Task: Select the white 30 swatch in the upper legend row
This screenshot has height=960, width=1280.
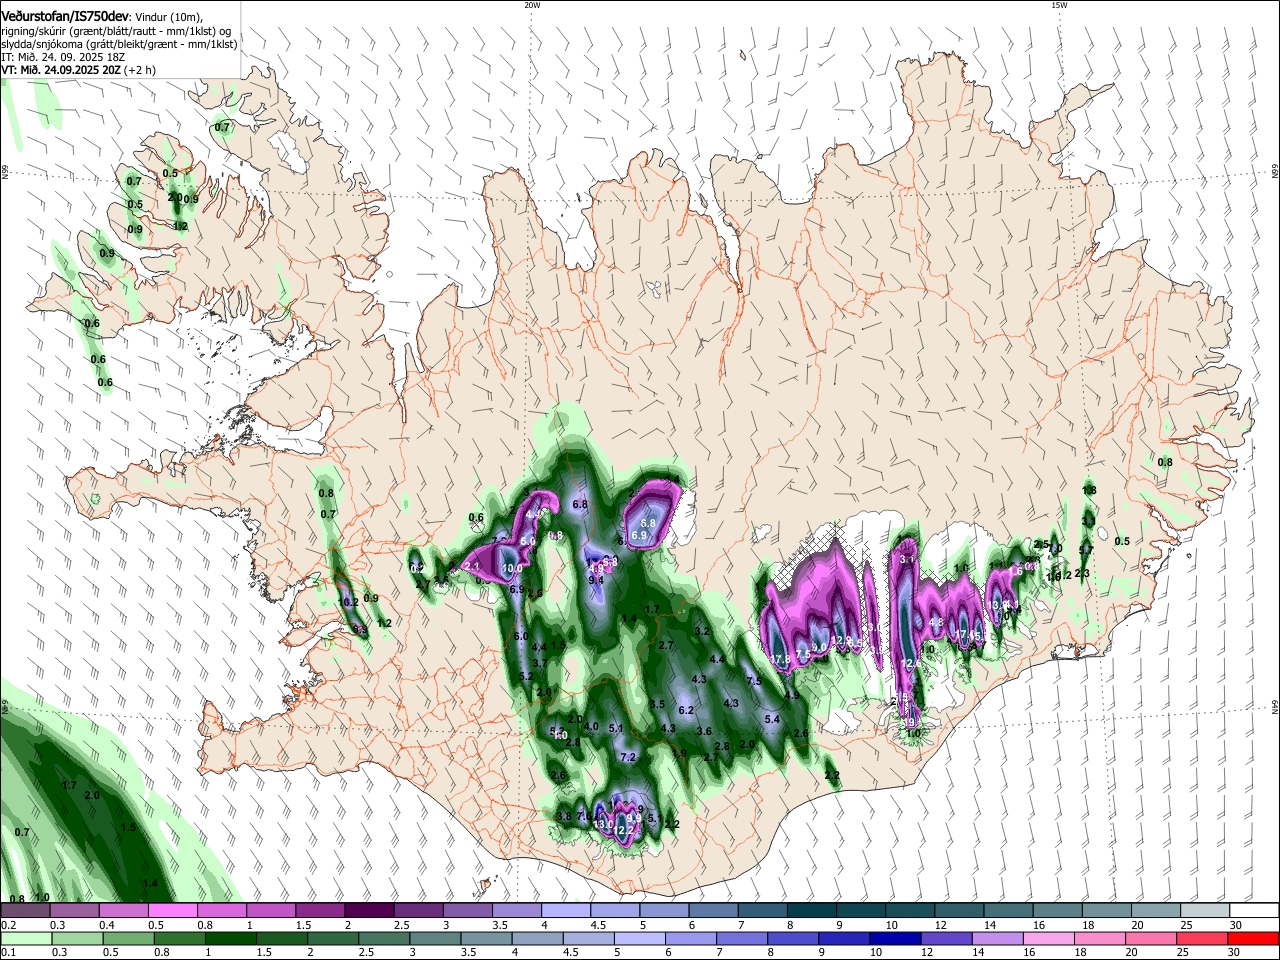Action: pos(1255,910)
